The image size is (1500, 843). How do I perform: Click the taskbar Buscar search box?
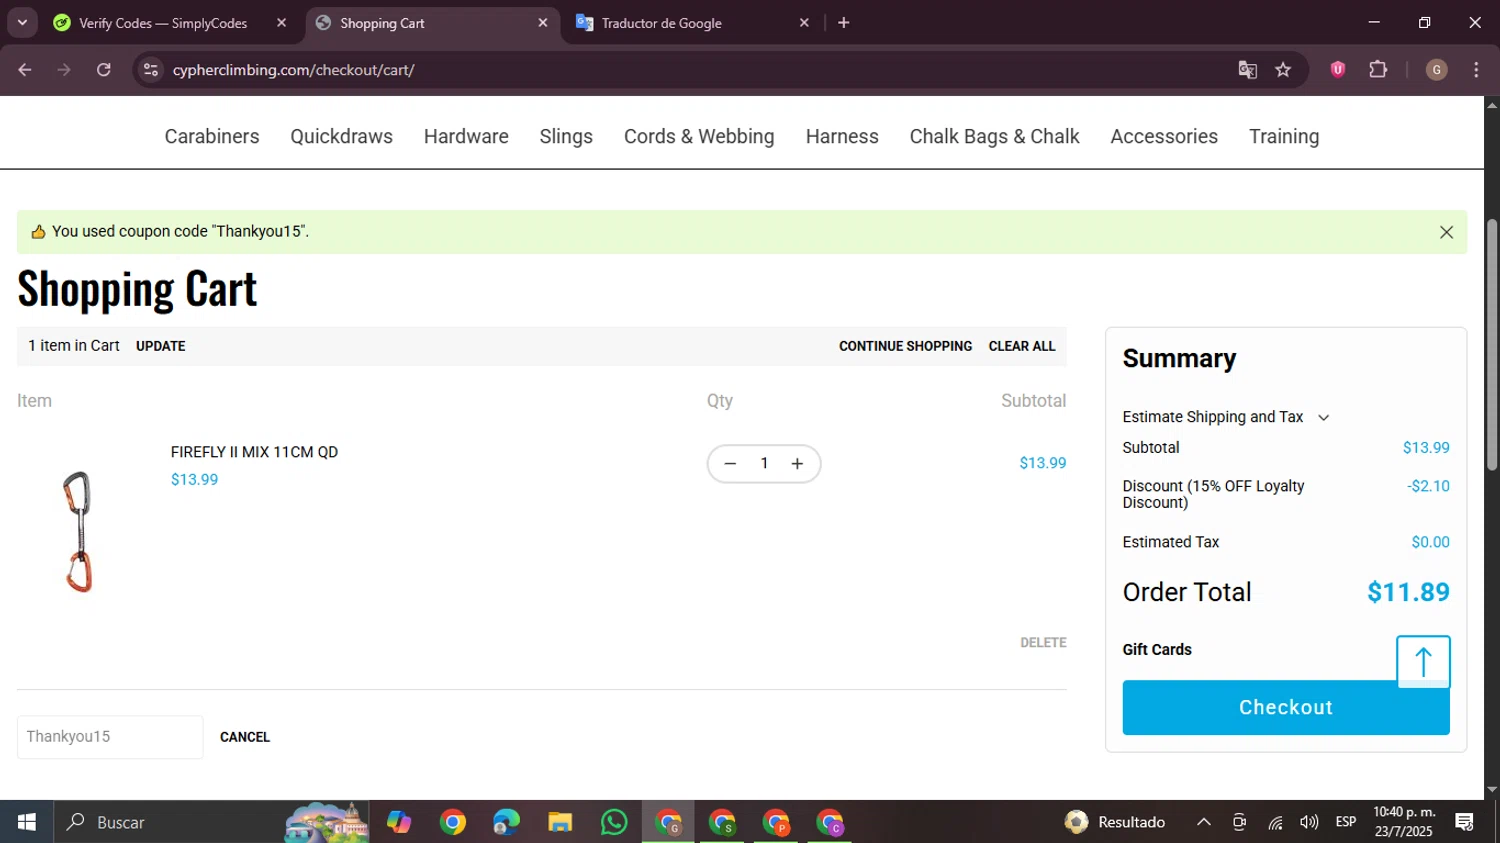[x=210, y=822]
